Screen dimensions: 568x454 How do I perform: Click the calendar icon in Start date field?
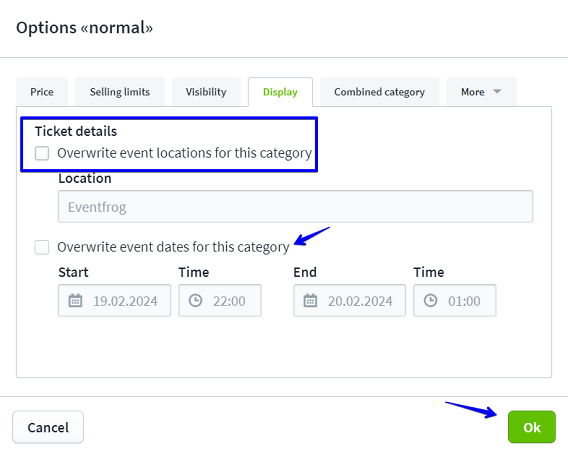point(75,301)
